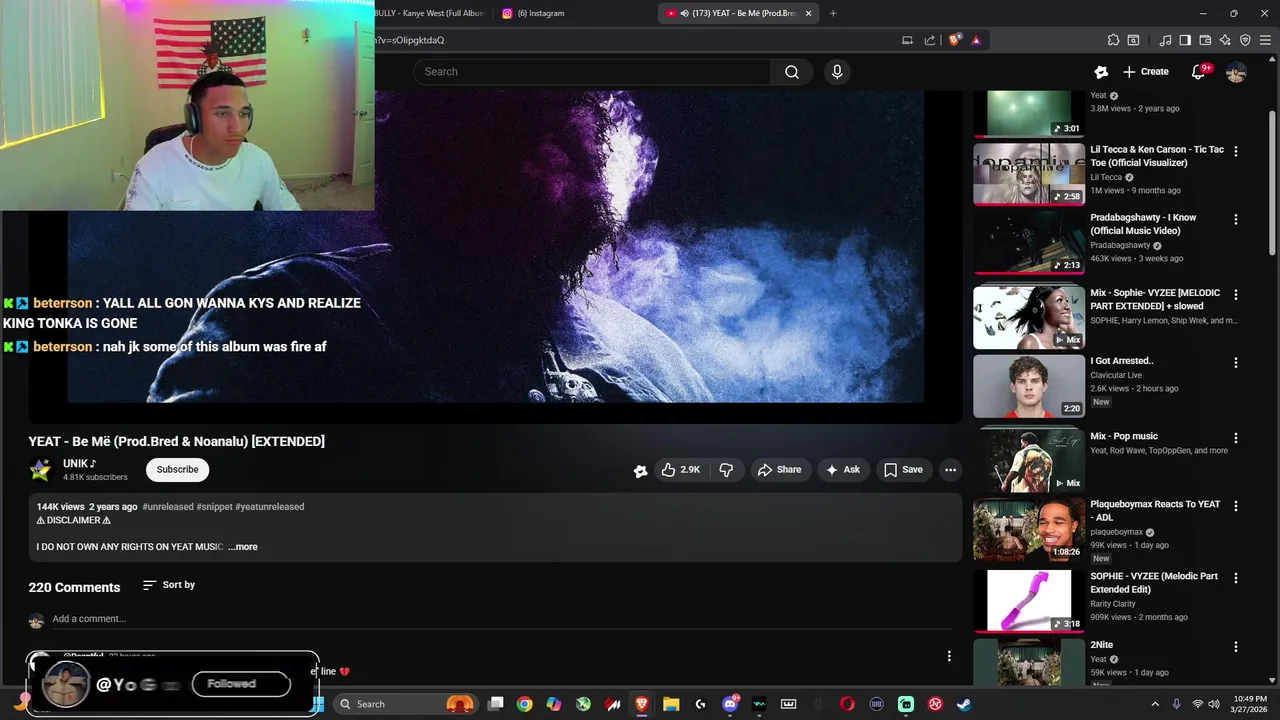Open Brave playlist music note icon
Image resolution: width=1280 pixels, height=720 pixels.
point(1165,40)
